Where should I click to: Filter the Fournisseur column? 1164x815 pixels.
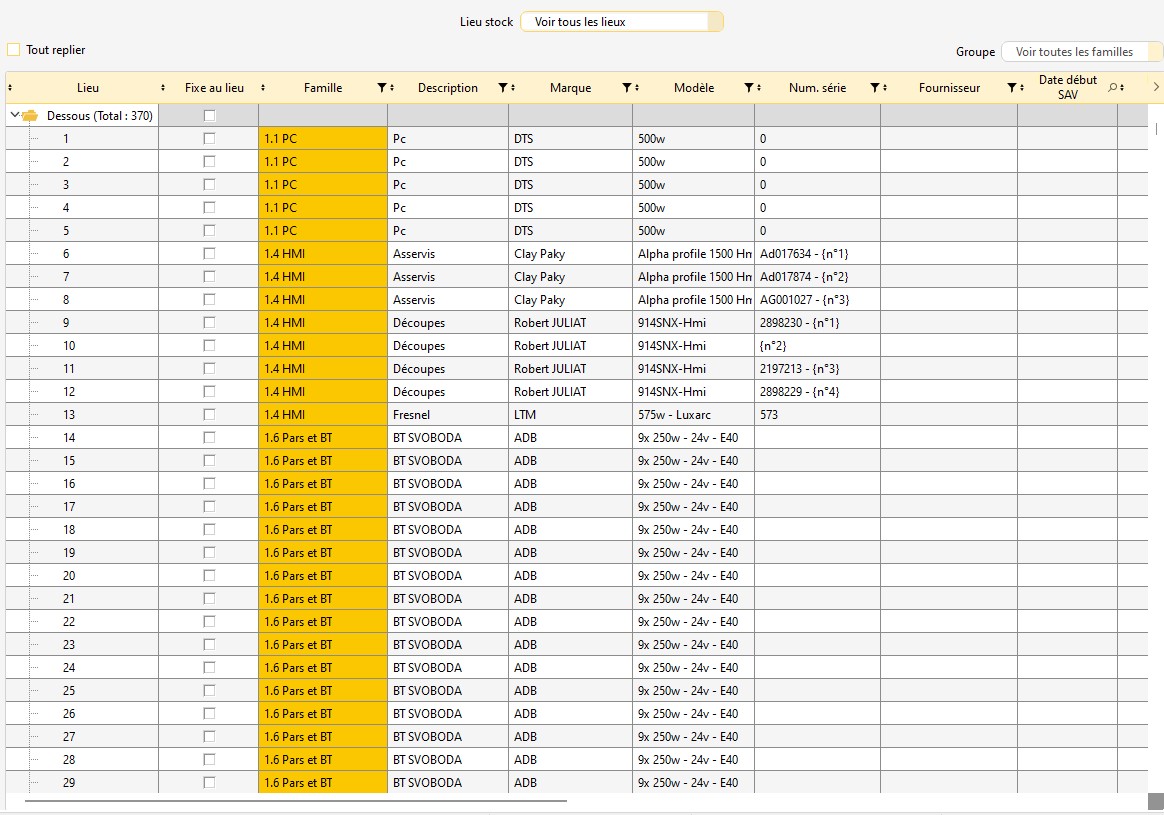1011,88
